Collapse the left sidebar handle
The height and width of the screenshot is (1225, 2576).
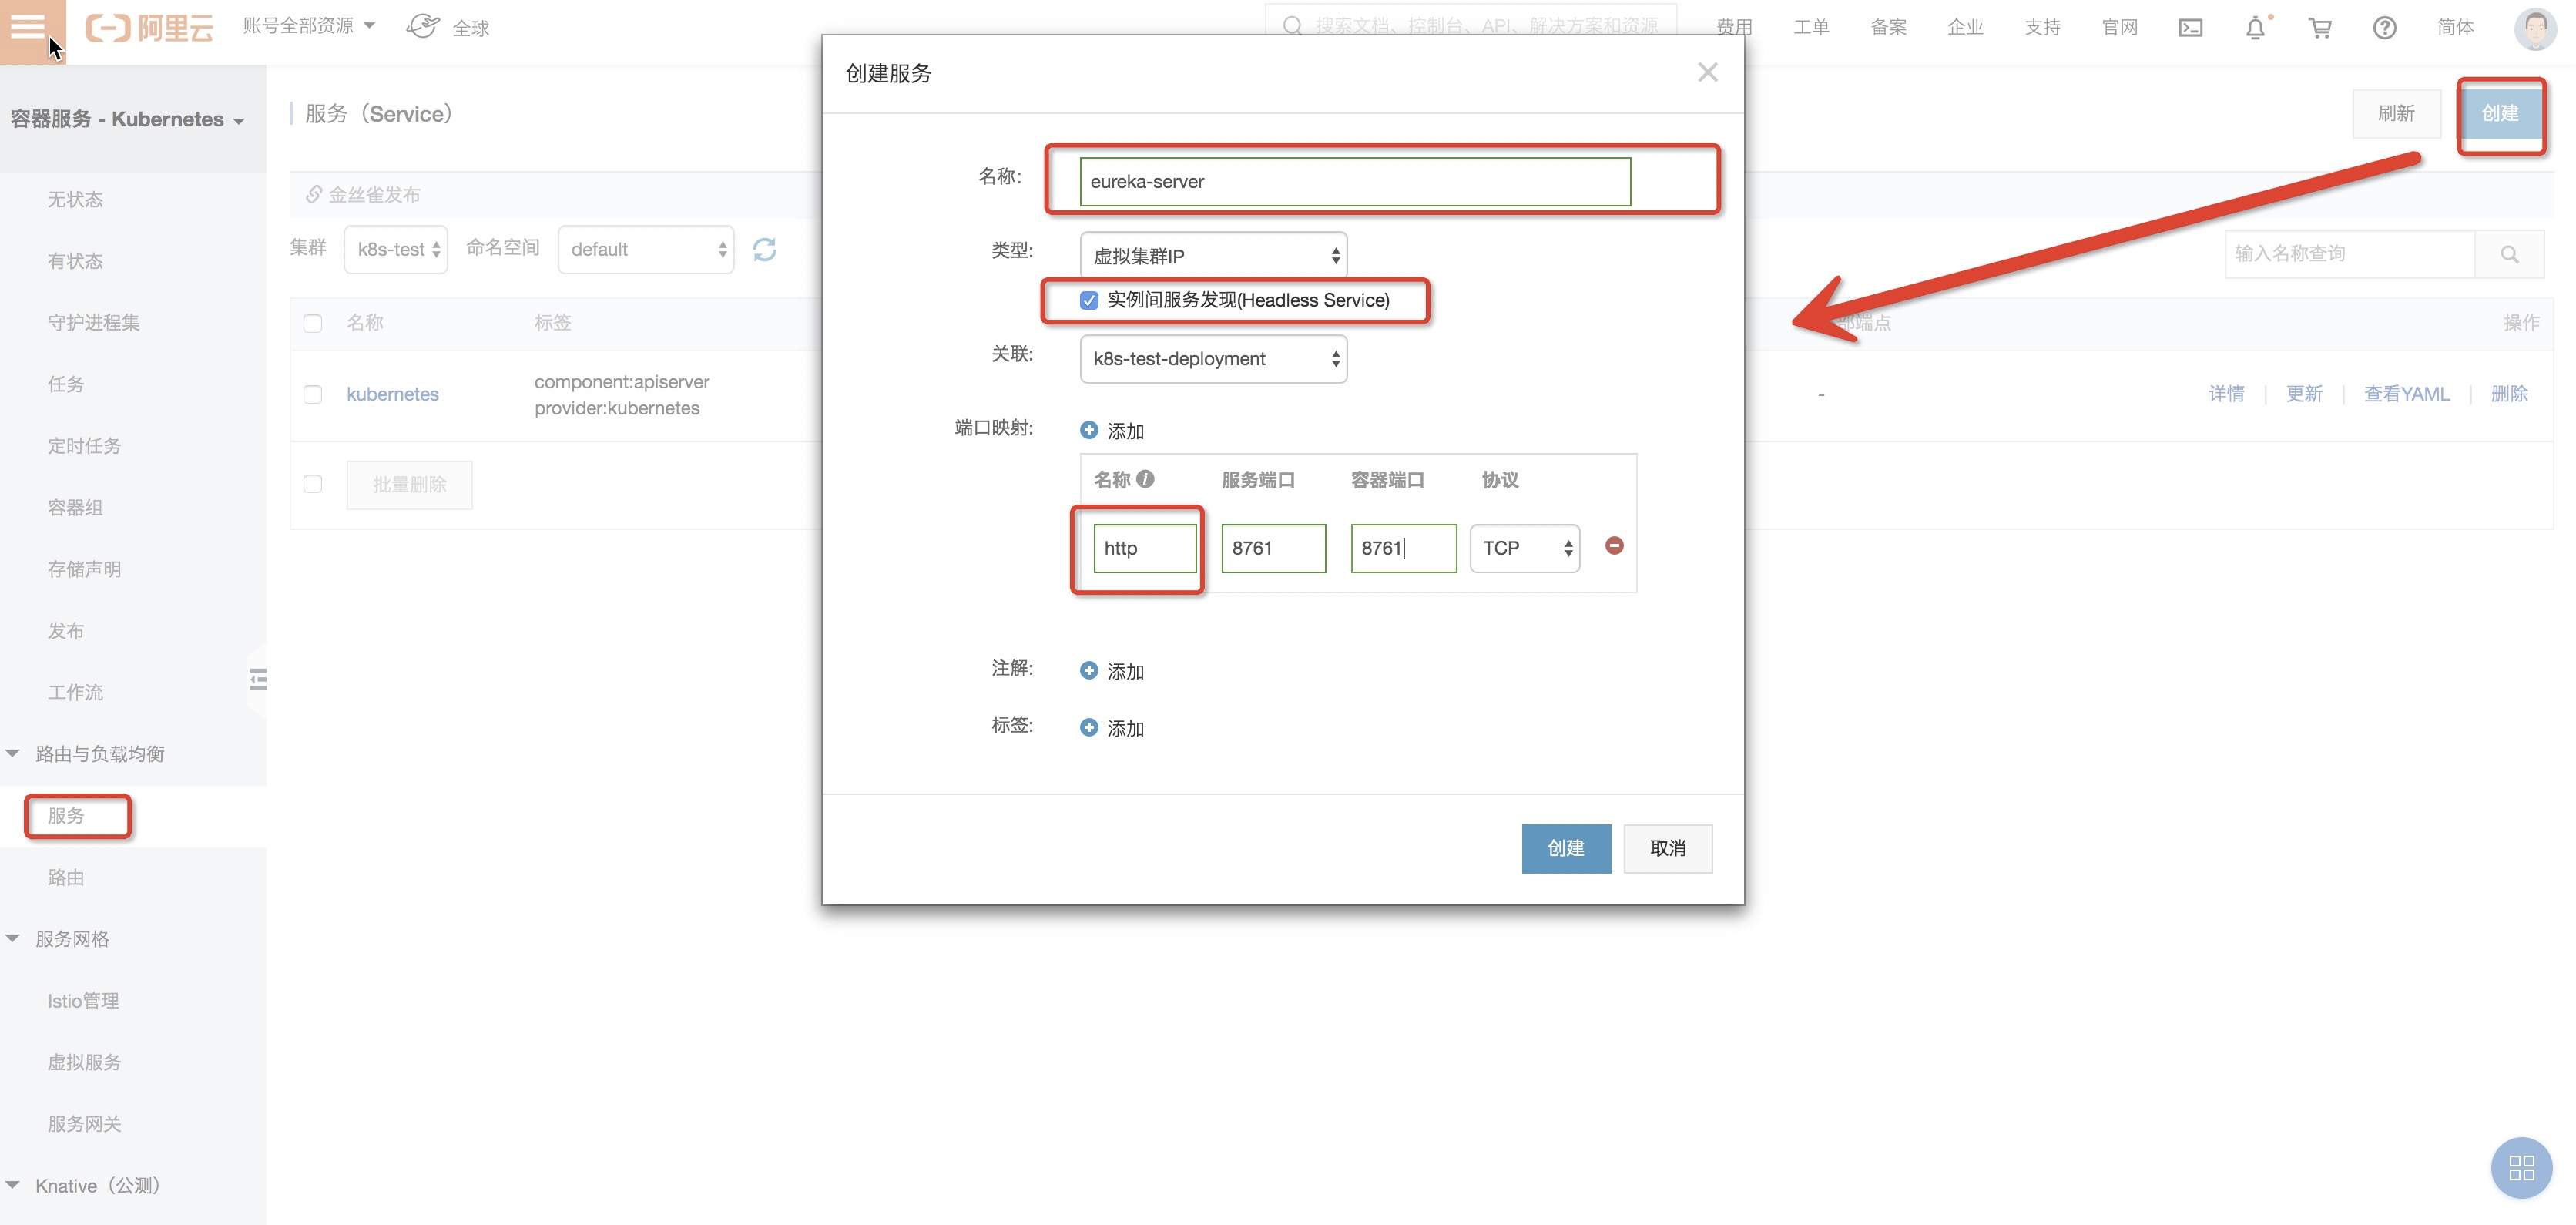[258, 680]
